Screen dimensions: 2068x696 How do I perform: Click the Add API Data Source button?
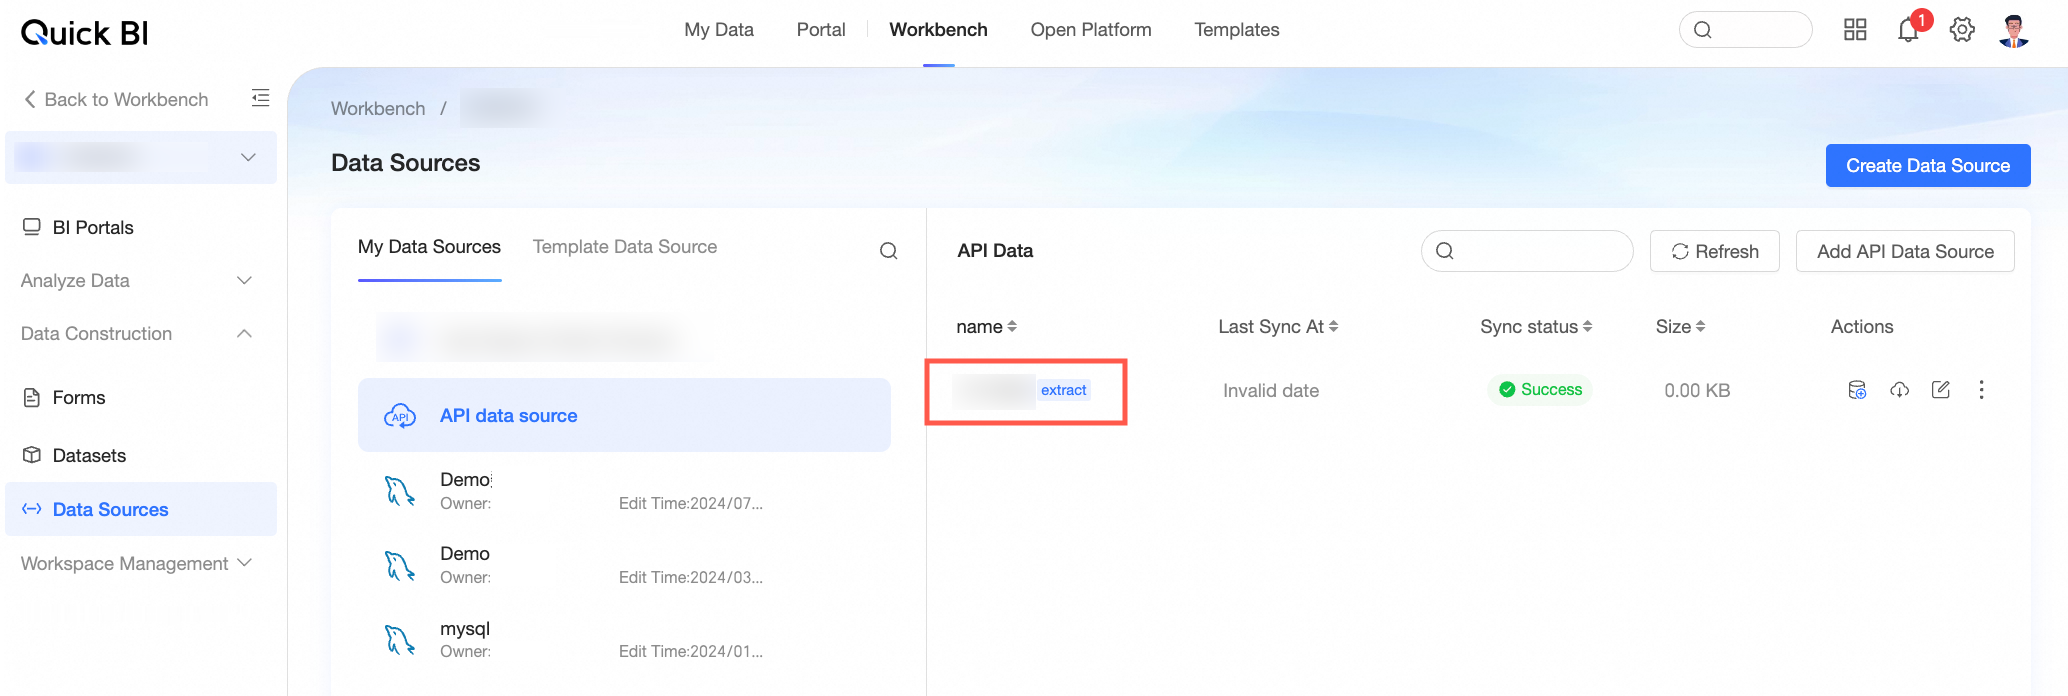(1905, 252)
